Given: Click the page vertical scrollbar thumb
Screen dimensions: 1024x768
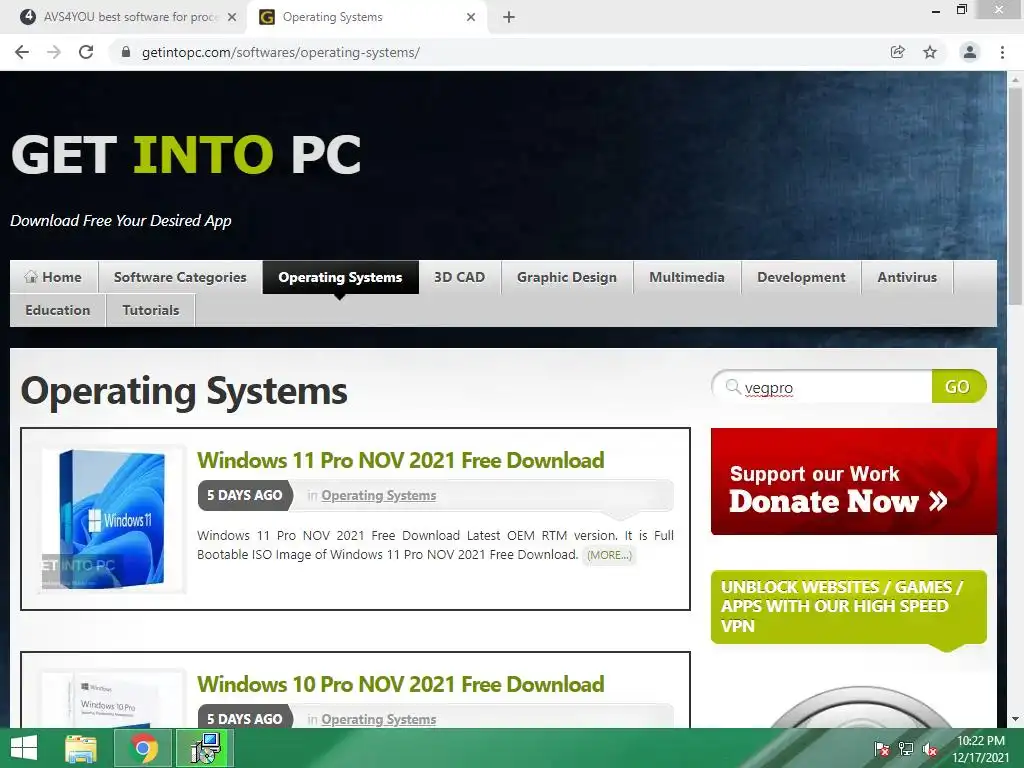Looking at the screenshot, I should [1015, 196].
